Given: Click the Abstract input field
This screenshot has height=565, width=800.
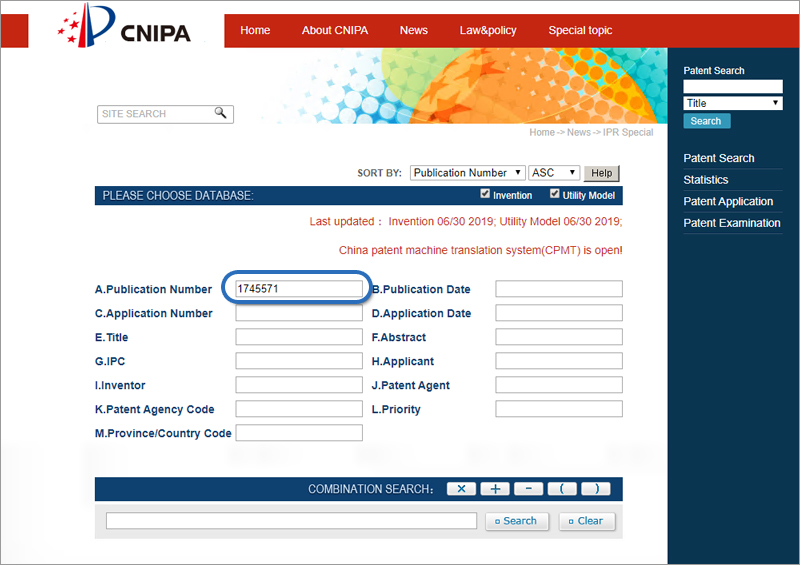Looking at the screenshot, I should coord(559,337).
